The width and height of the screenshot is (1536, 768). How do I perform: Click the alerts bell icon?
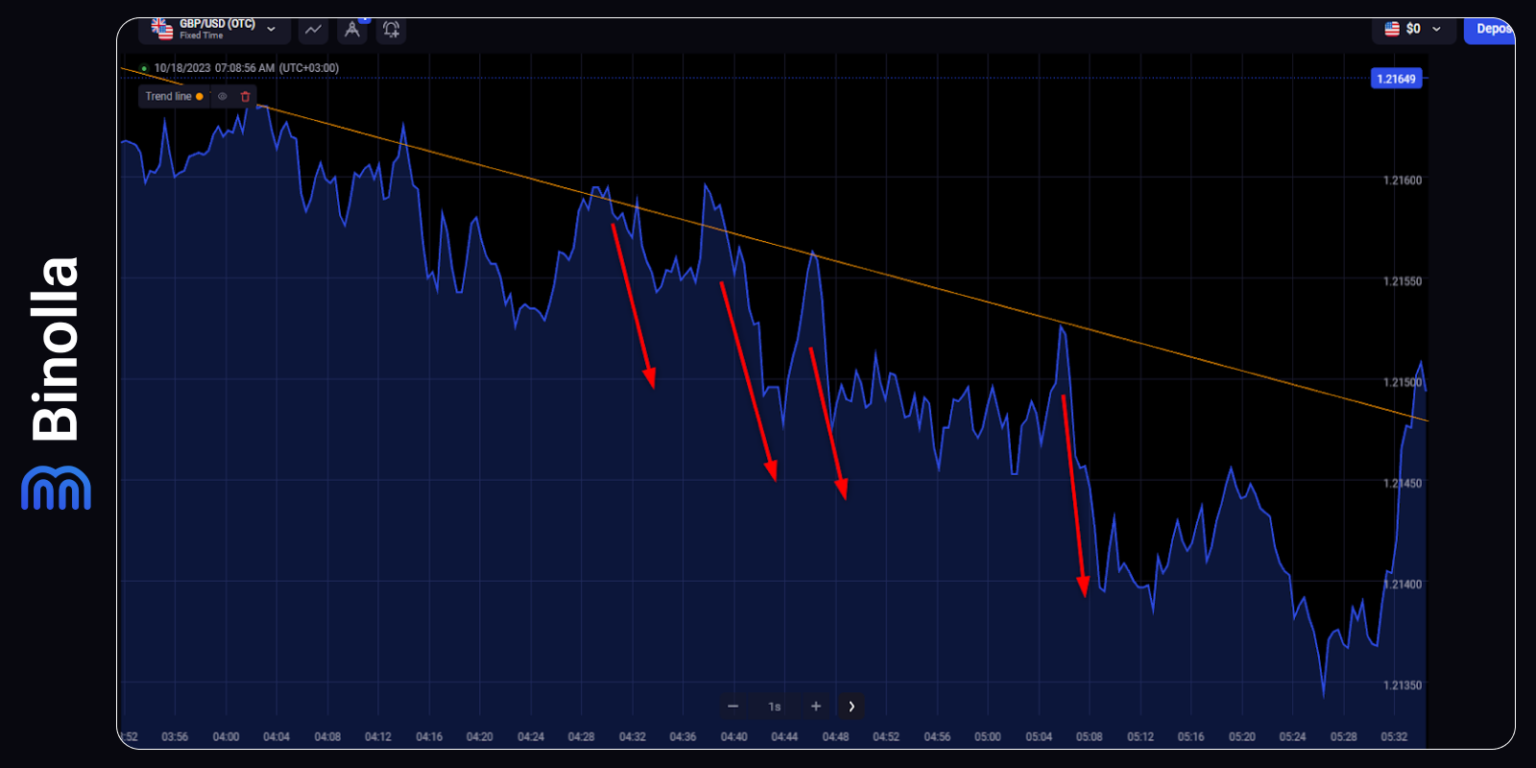391,31
